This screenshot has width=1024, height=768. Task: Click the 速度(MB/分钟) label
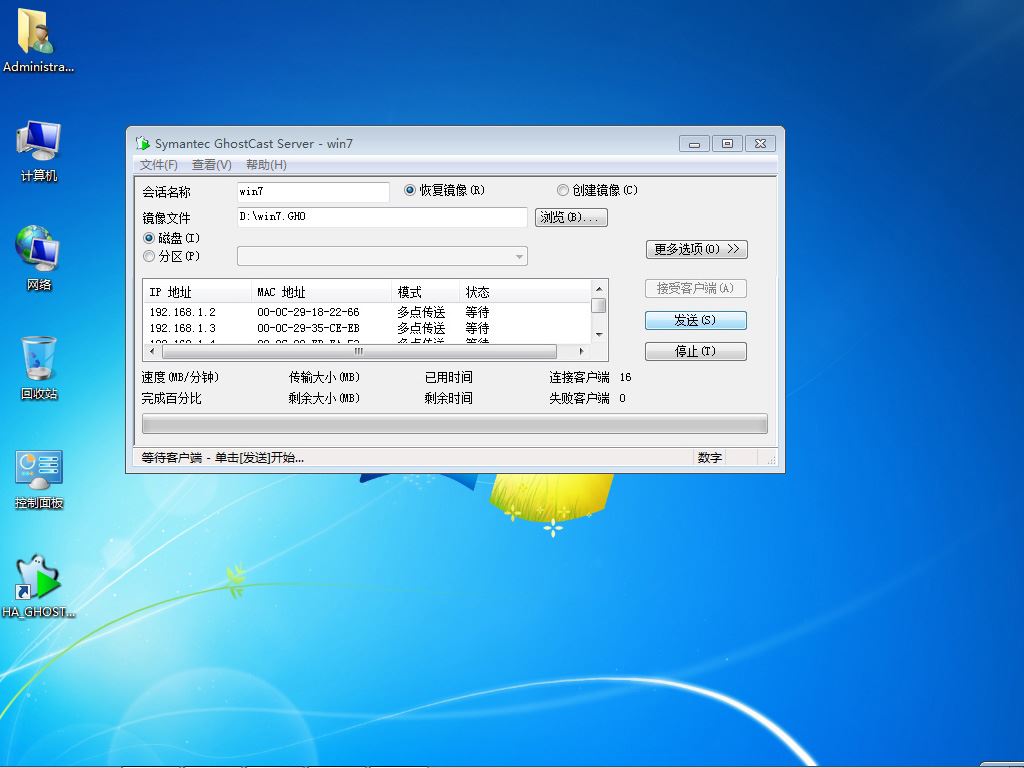pos(180,377)
